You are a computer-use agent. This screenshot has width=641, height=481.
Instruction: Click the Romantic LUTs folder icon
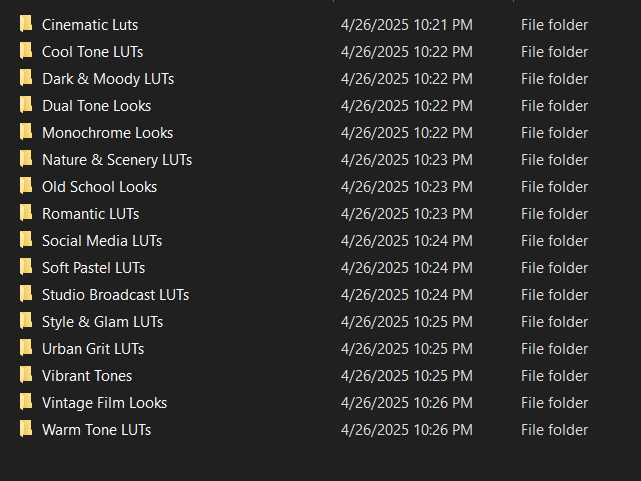[x=26, y=213]
